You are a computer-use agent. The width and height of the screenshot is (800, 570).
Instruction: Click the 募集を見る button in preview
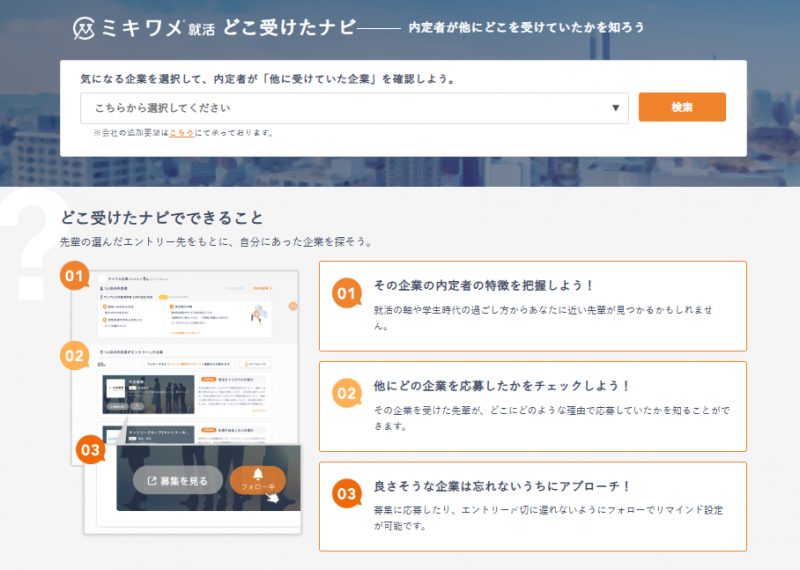point(178,481)
